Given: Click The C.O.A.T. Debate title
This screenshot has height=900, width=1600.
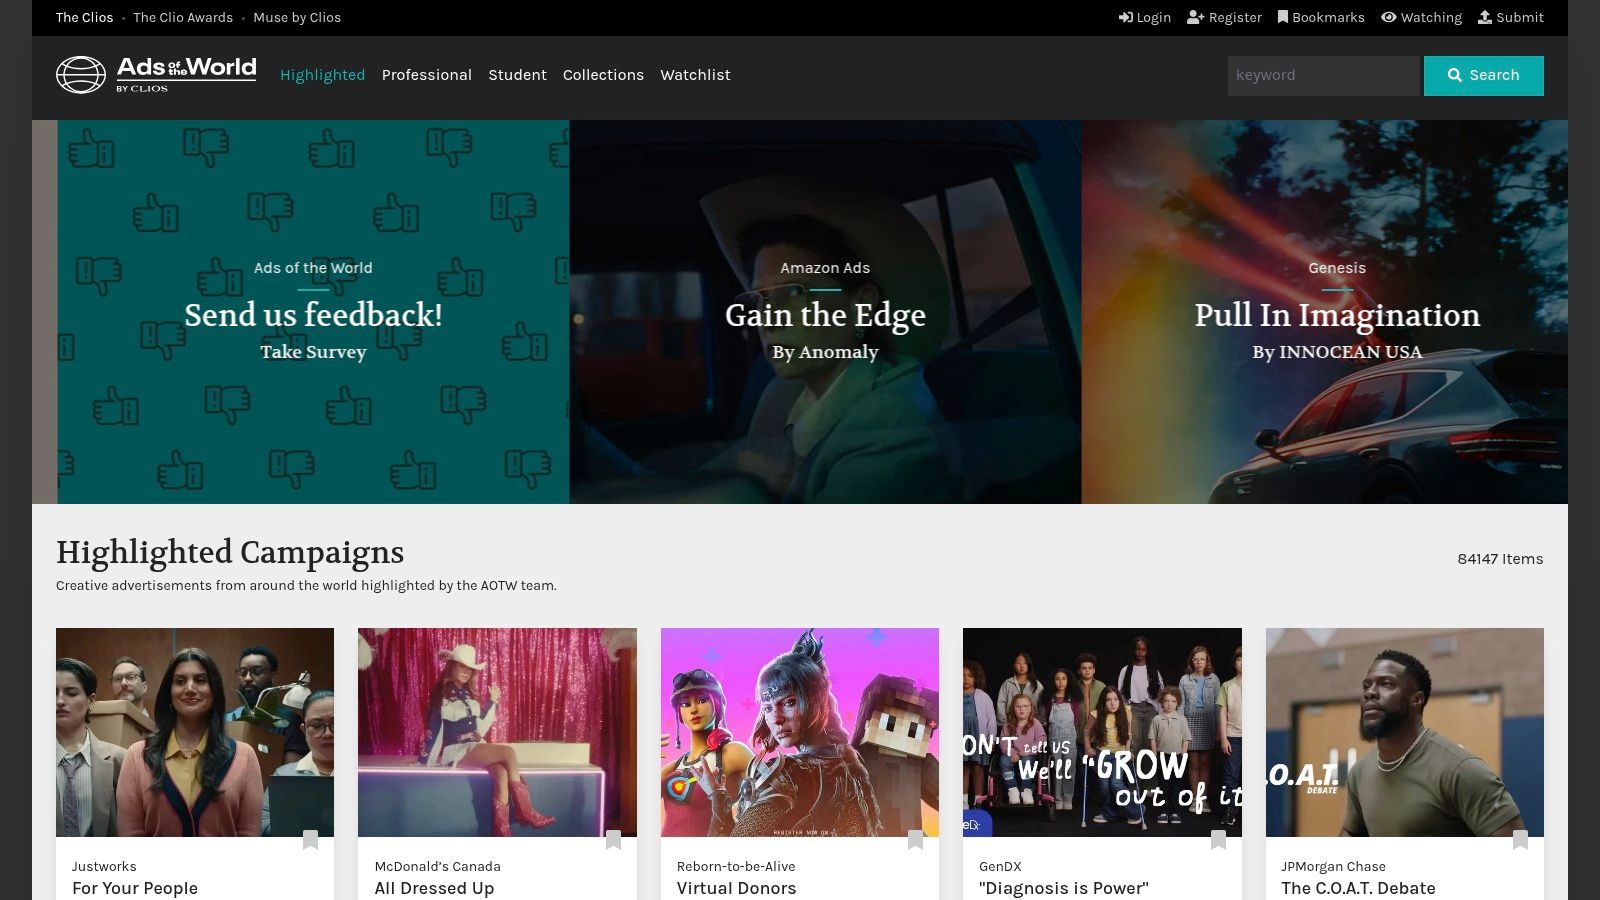Looking at the screenshot, I should [x=1358, y=888].
